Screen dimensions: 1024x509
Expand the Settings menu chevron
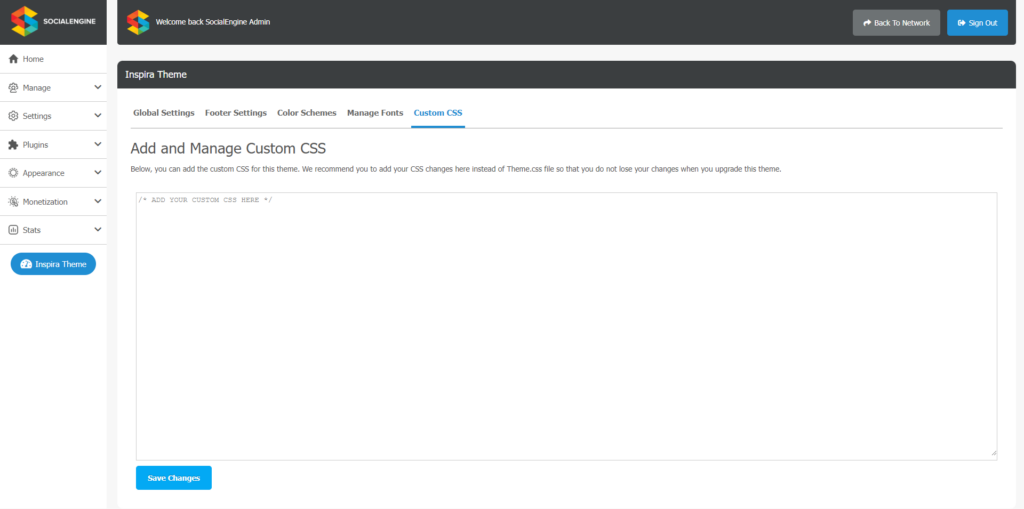98,116
